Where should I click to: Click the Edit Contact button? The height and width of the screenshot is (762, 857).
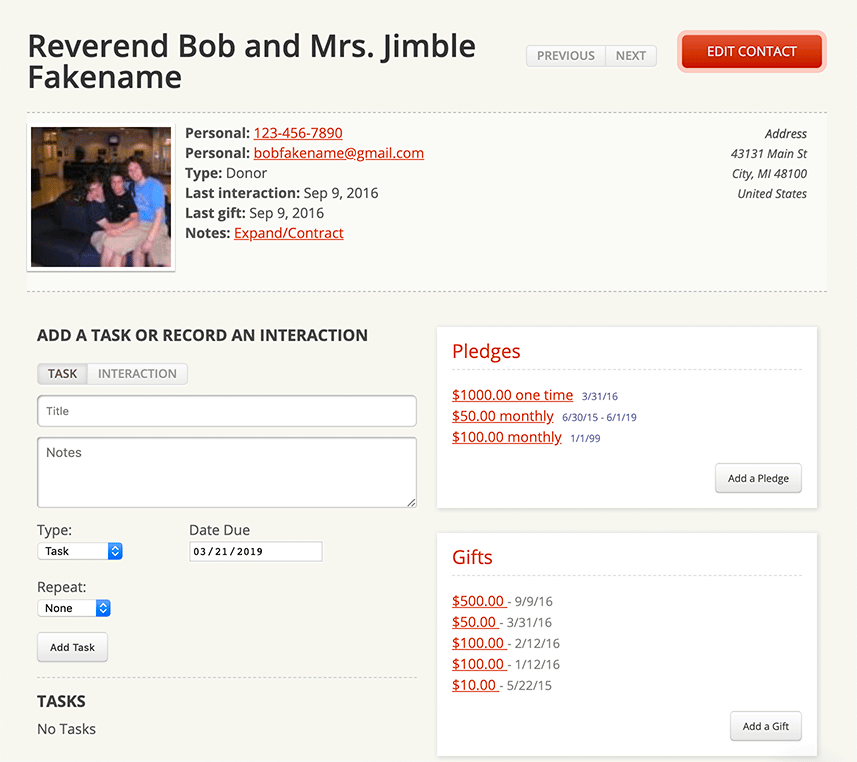pyautogui.click(x=751, y=52)
